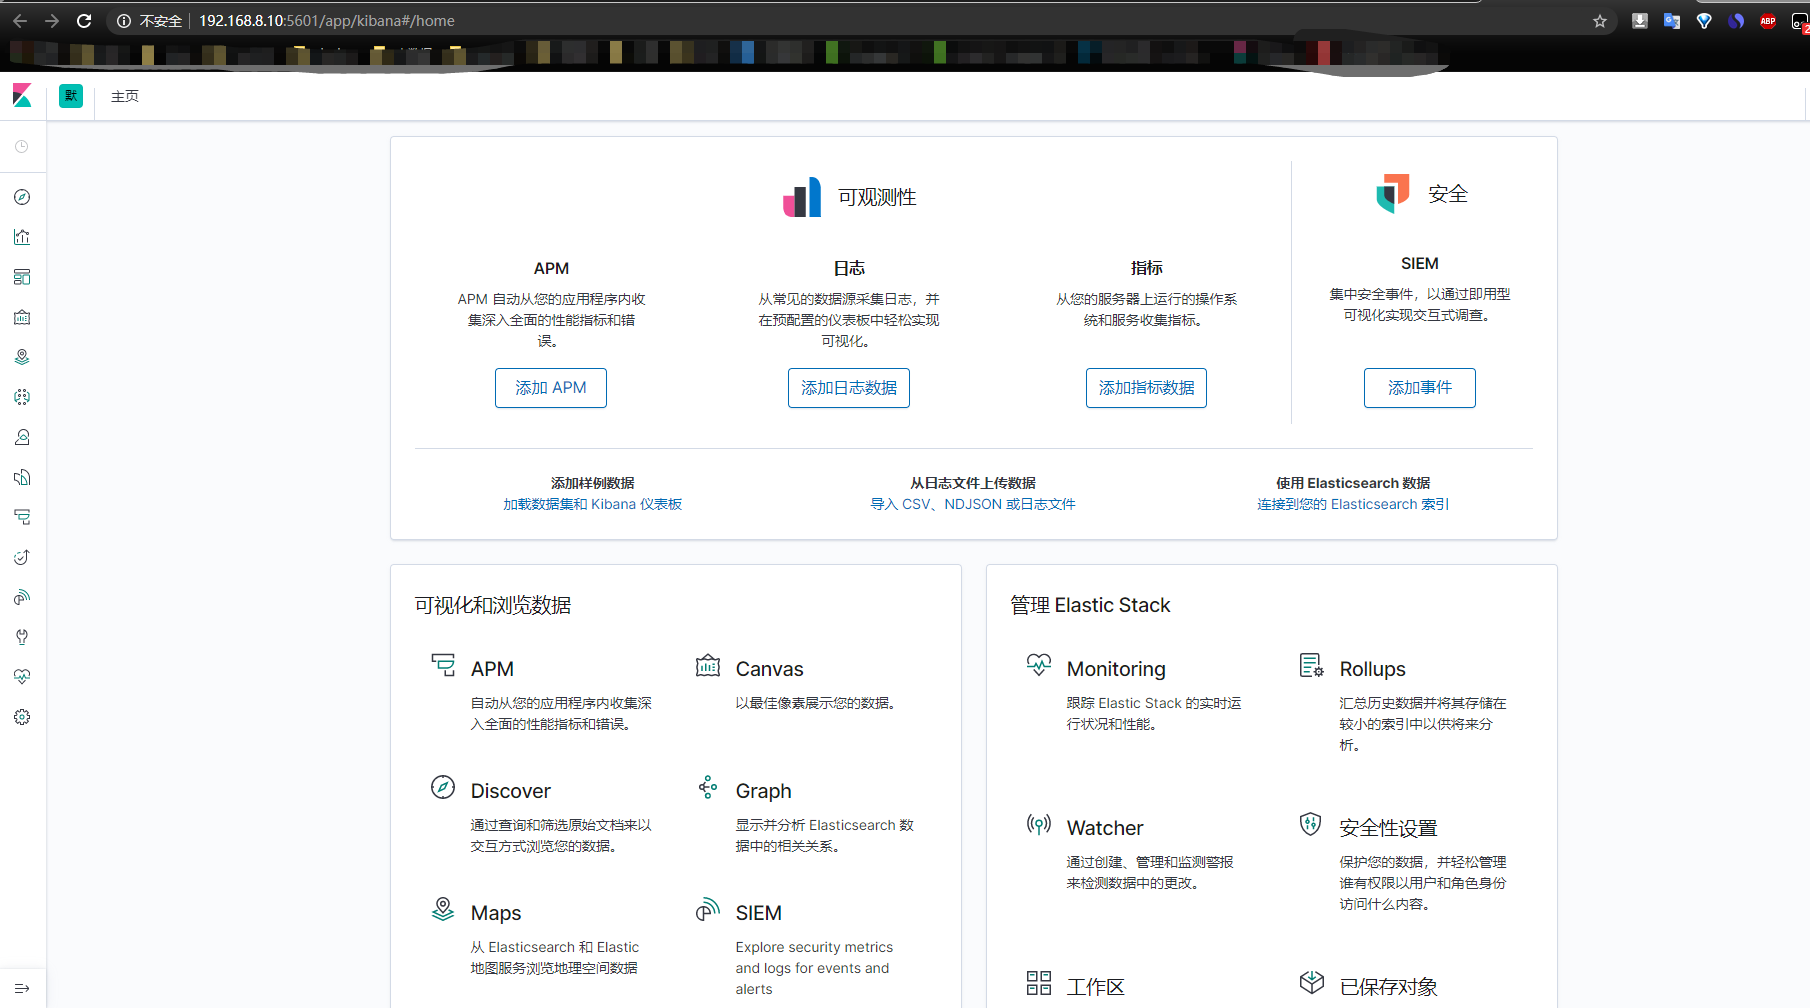Open Dashboard from the sidebar
This screenshot has height=1008, width=1810.
point(22,277)
